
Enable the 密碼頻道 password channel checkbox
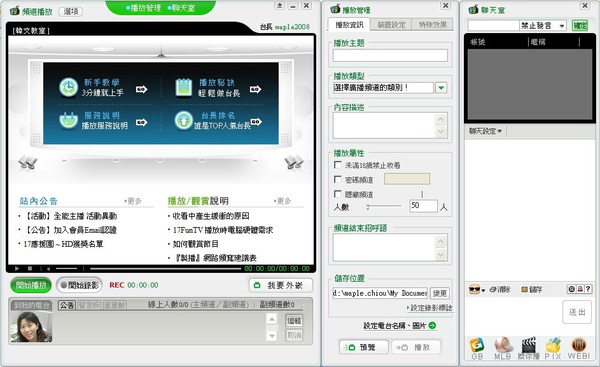tap(338, 179)
